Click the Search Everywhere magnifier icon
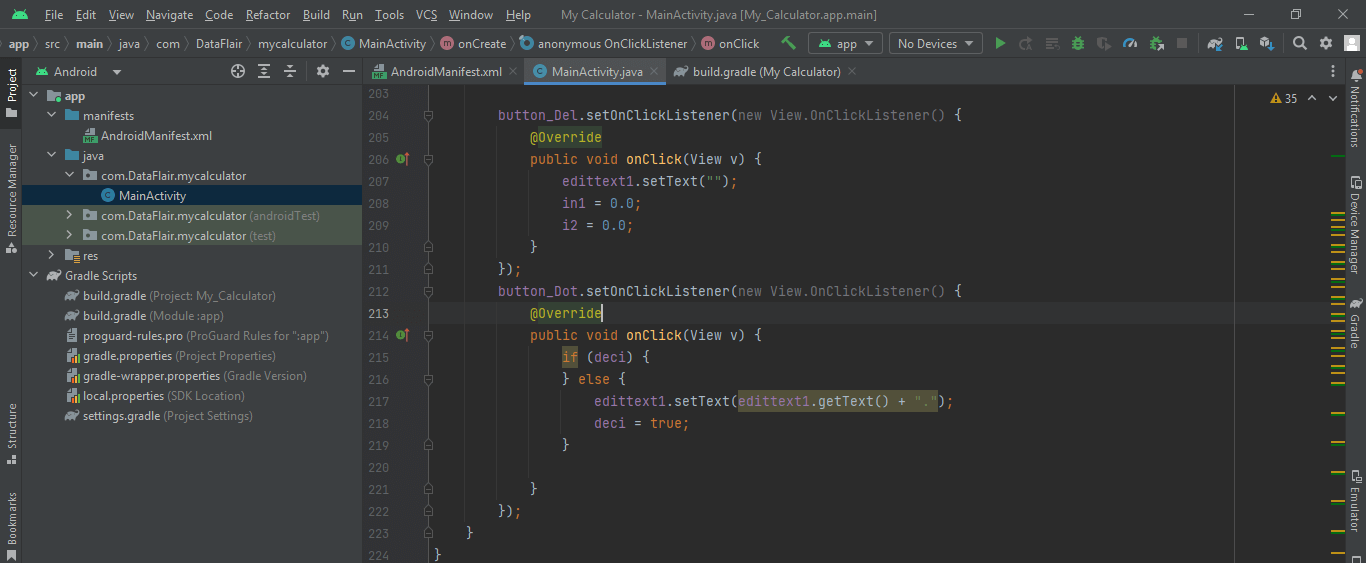 [x=1299, y=43]
